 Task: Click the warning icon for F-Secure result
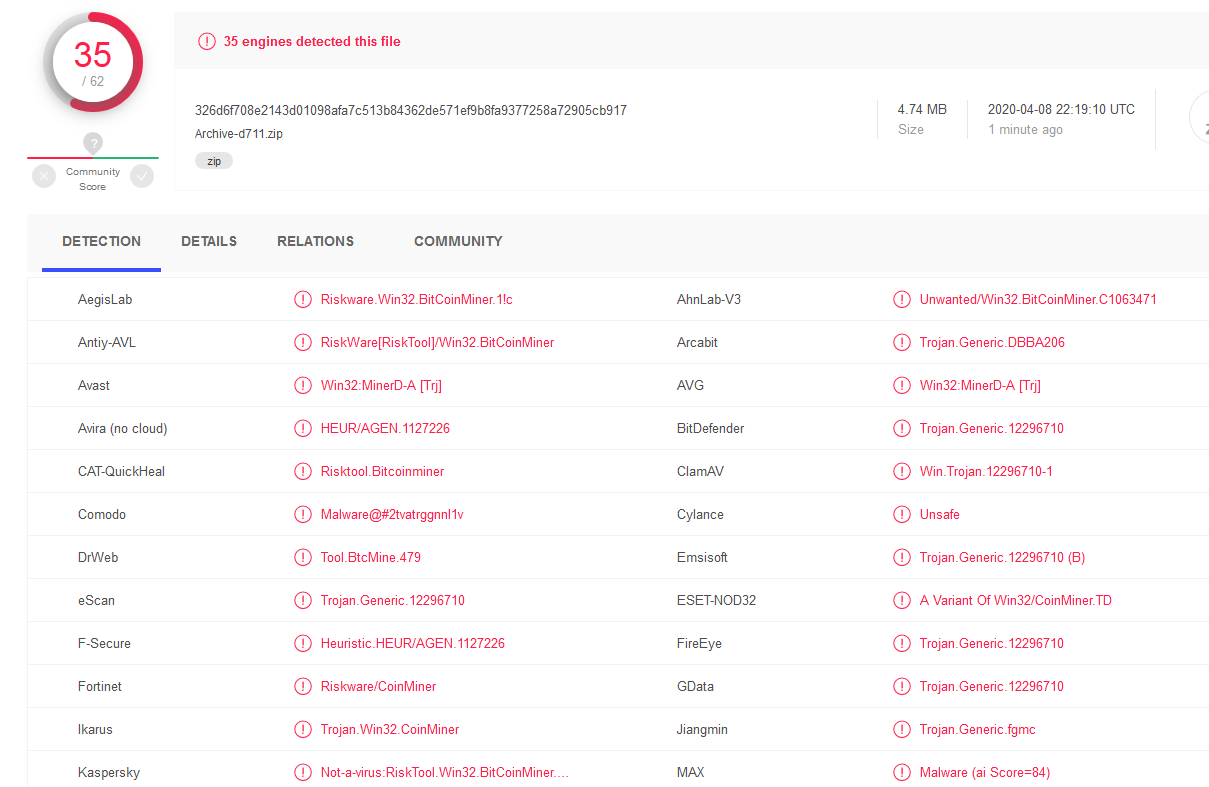[x=303, y=643]
